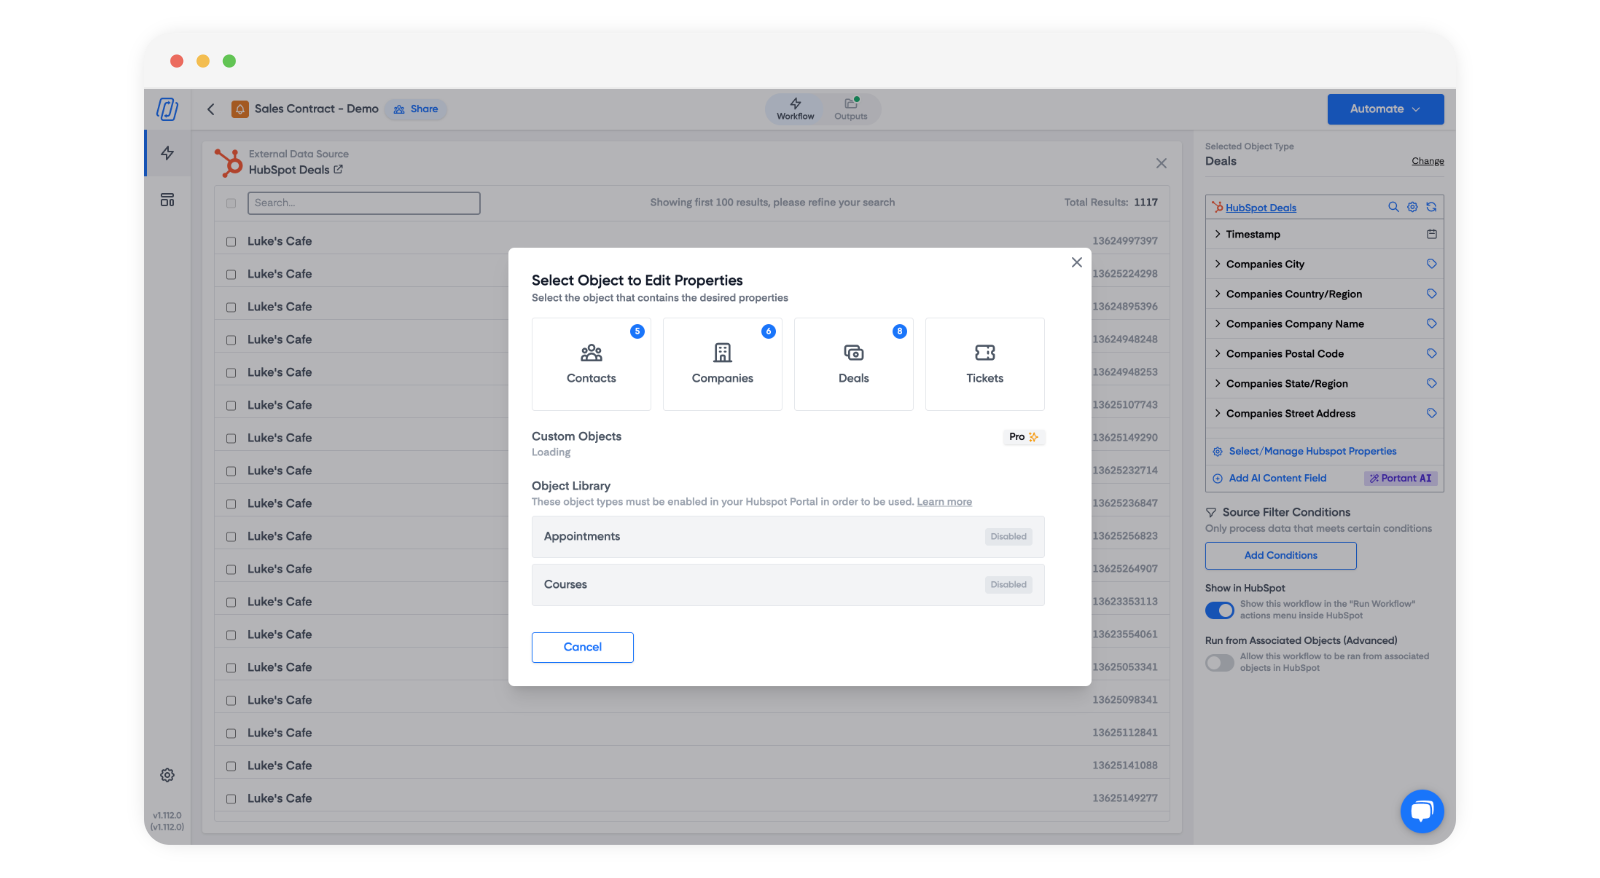Screen dimensions: 1600x878
Task: Toggle the Show in HubSpot switch
Action: tap(1219, 610)
